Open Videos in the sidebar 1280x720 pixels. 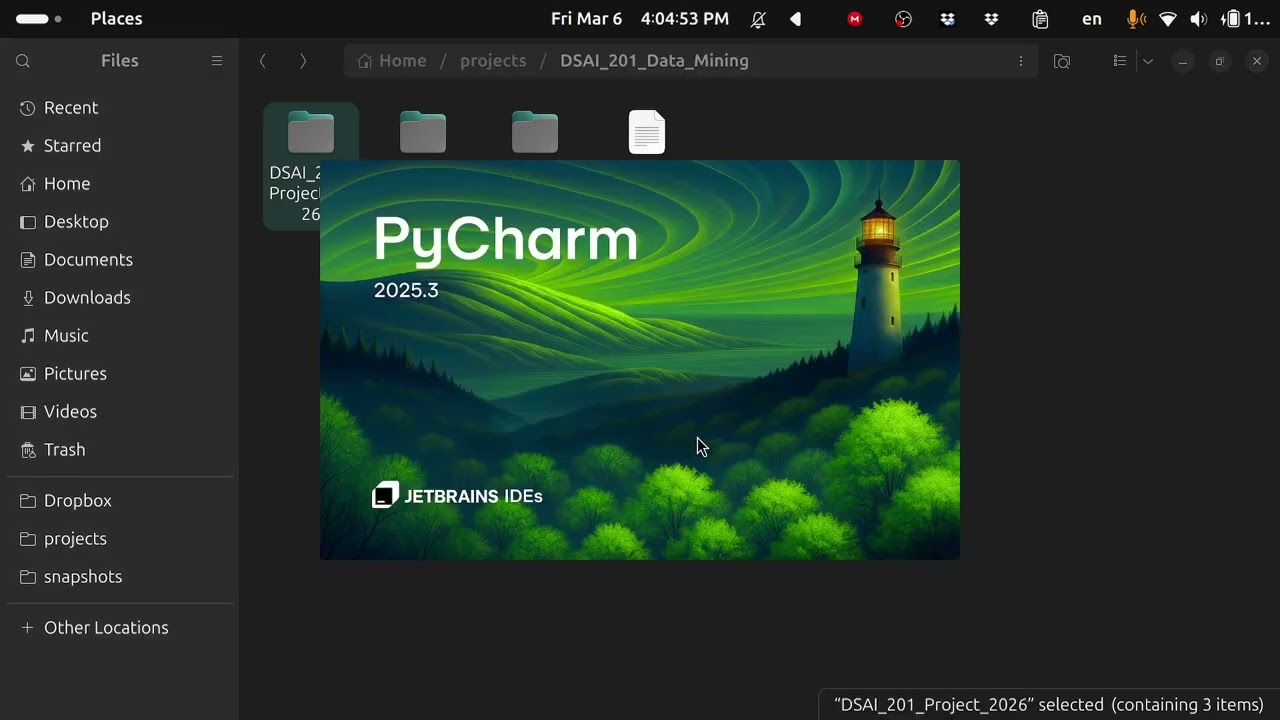click(120, 412)
